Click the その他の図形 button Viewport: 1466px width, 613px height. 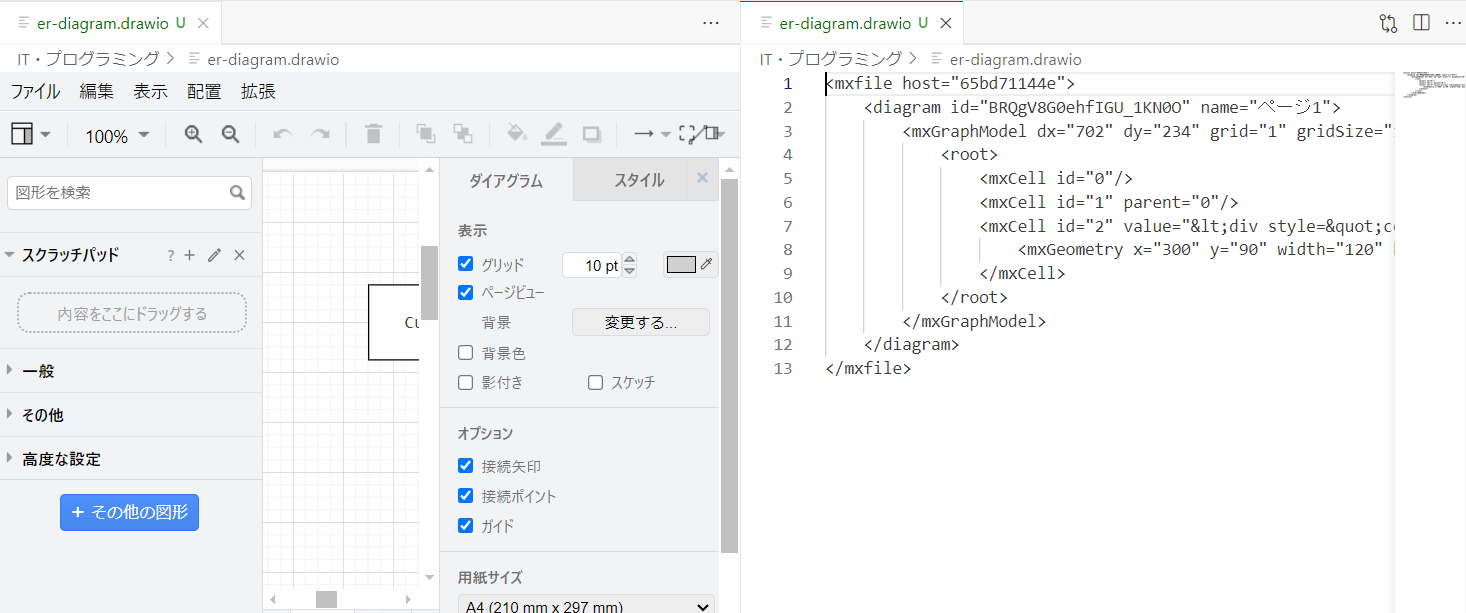129,512
